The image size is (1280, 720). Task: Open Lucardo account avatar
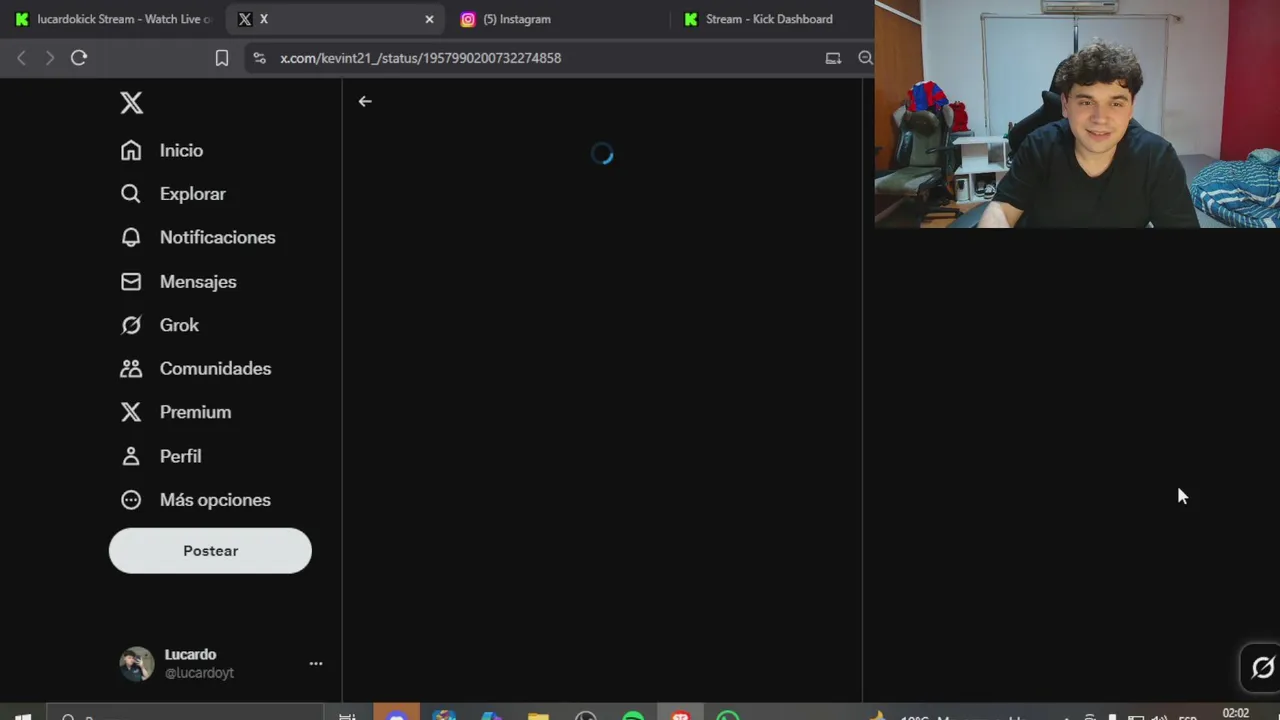(137, 663)
